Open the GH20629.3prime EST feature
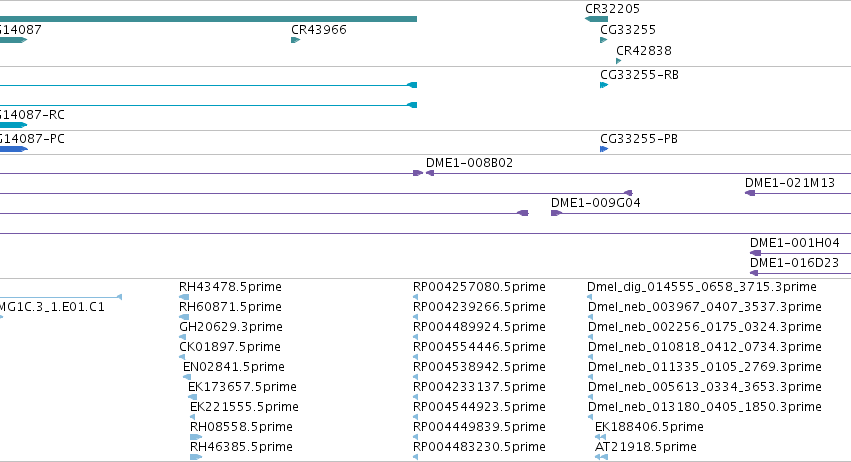 tap(231, 326)
